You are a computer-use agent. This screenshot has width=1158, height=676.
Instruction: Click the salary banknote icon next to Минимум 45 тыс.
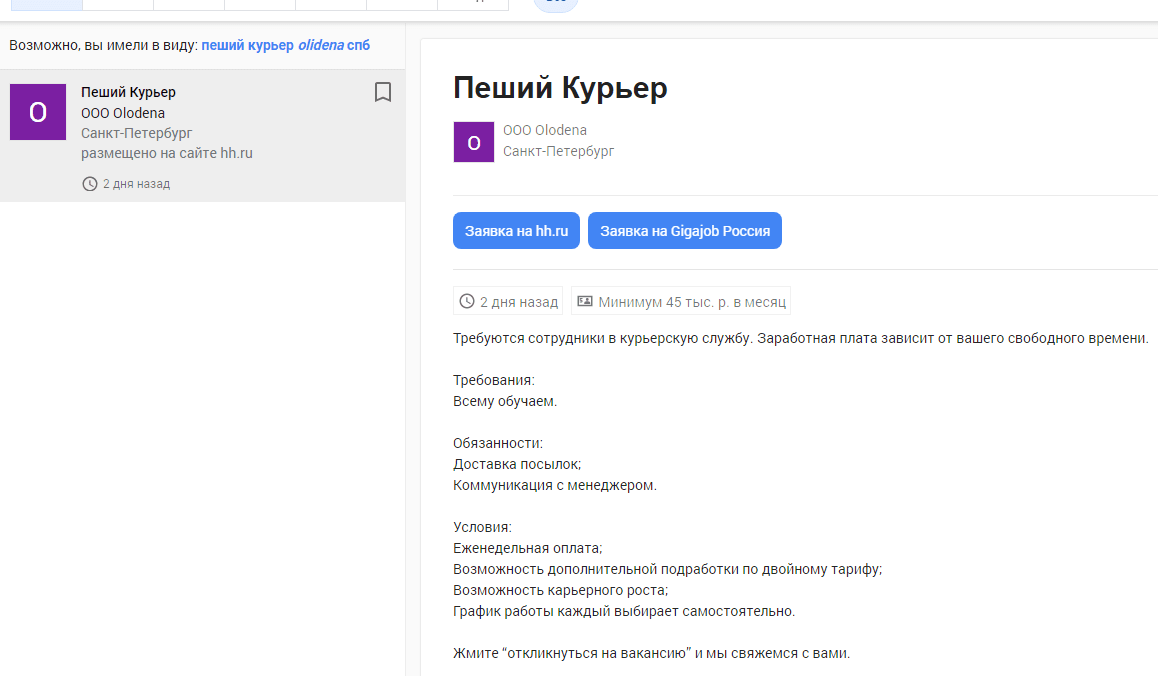pos(585,302)
